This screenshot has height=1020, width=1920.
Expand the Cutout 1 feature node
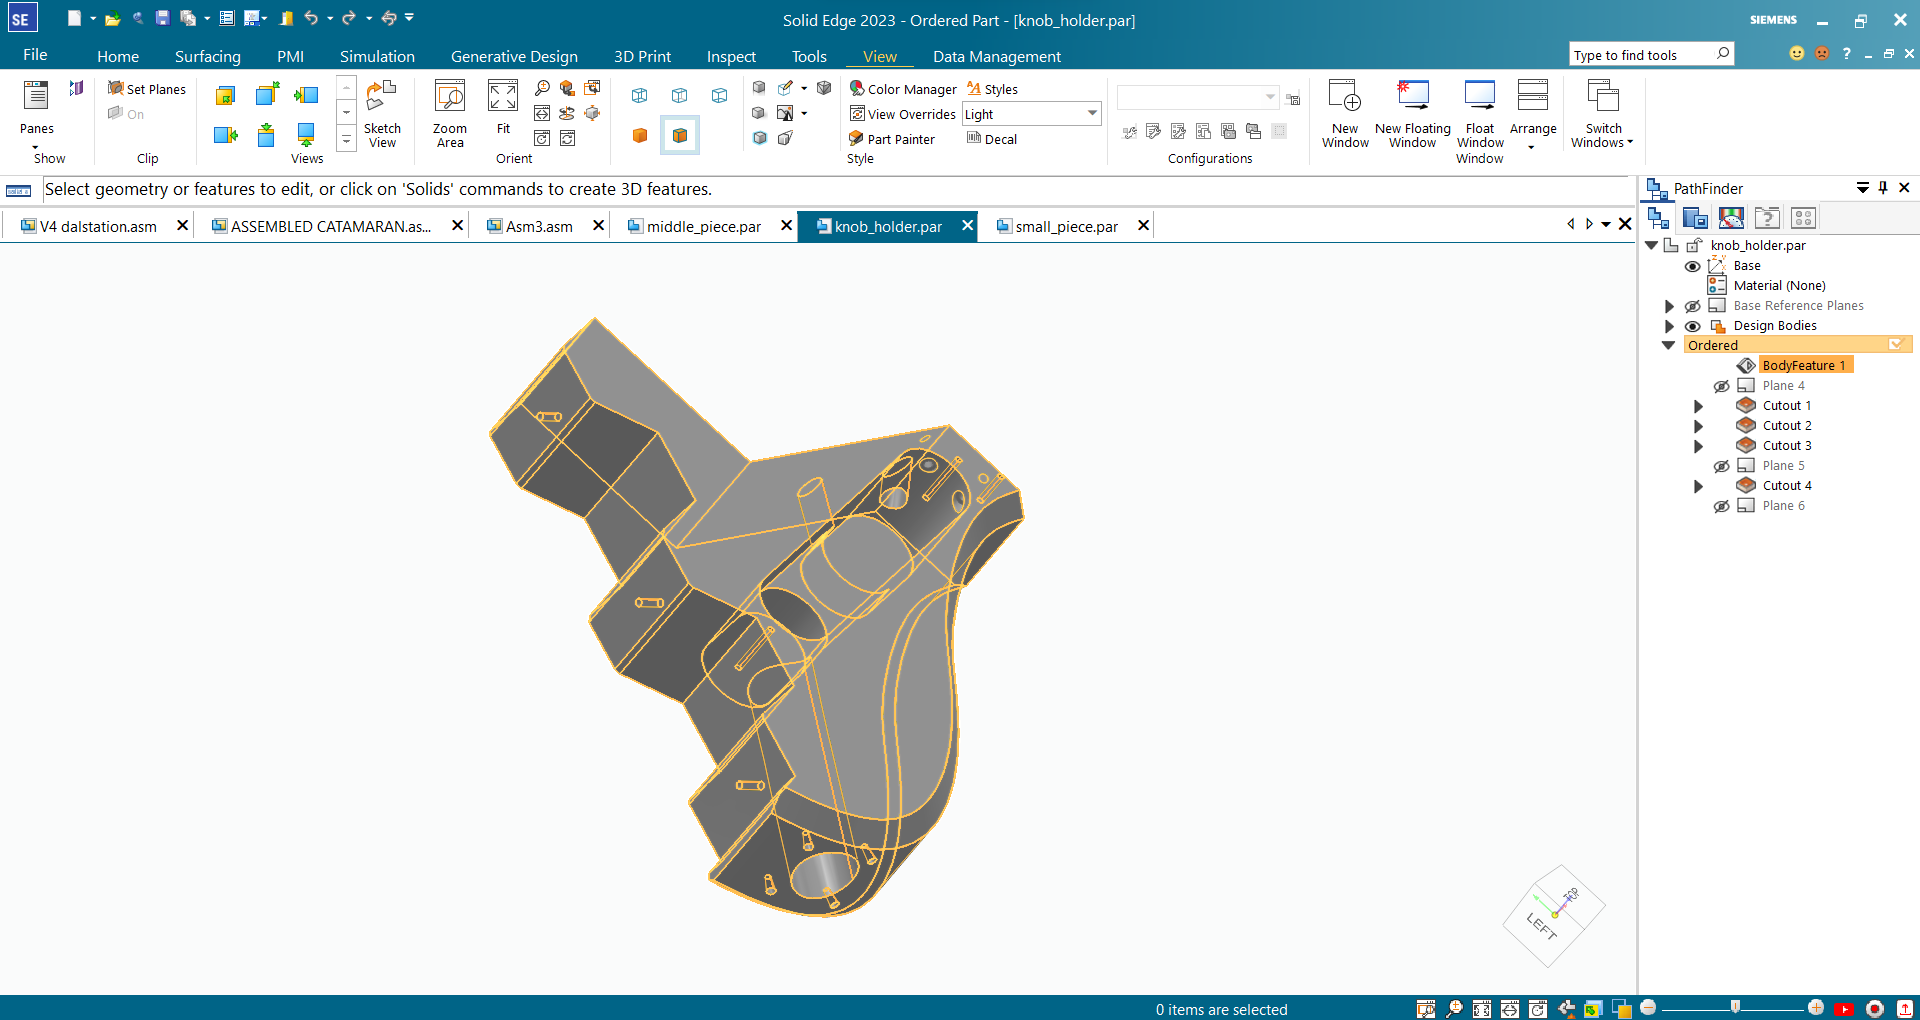click(1698, 406)
